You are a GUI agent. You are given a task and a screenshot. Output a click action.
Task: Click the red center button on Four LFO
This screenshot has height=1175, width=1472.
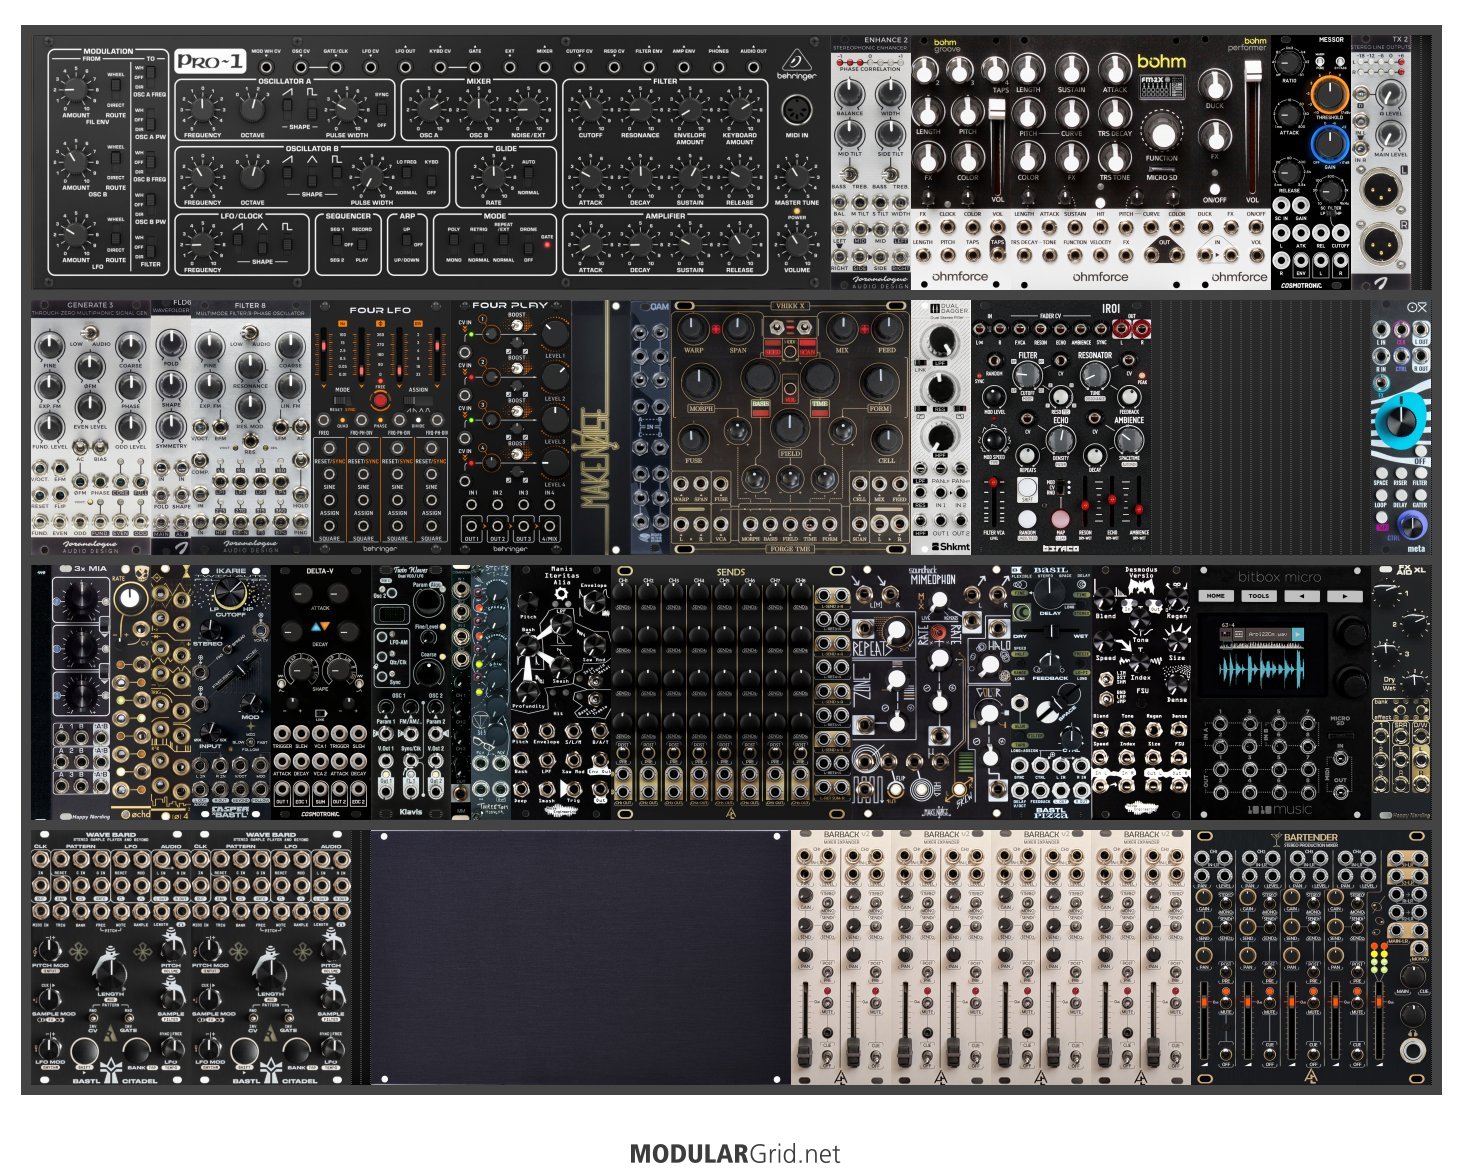point(380,400)
